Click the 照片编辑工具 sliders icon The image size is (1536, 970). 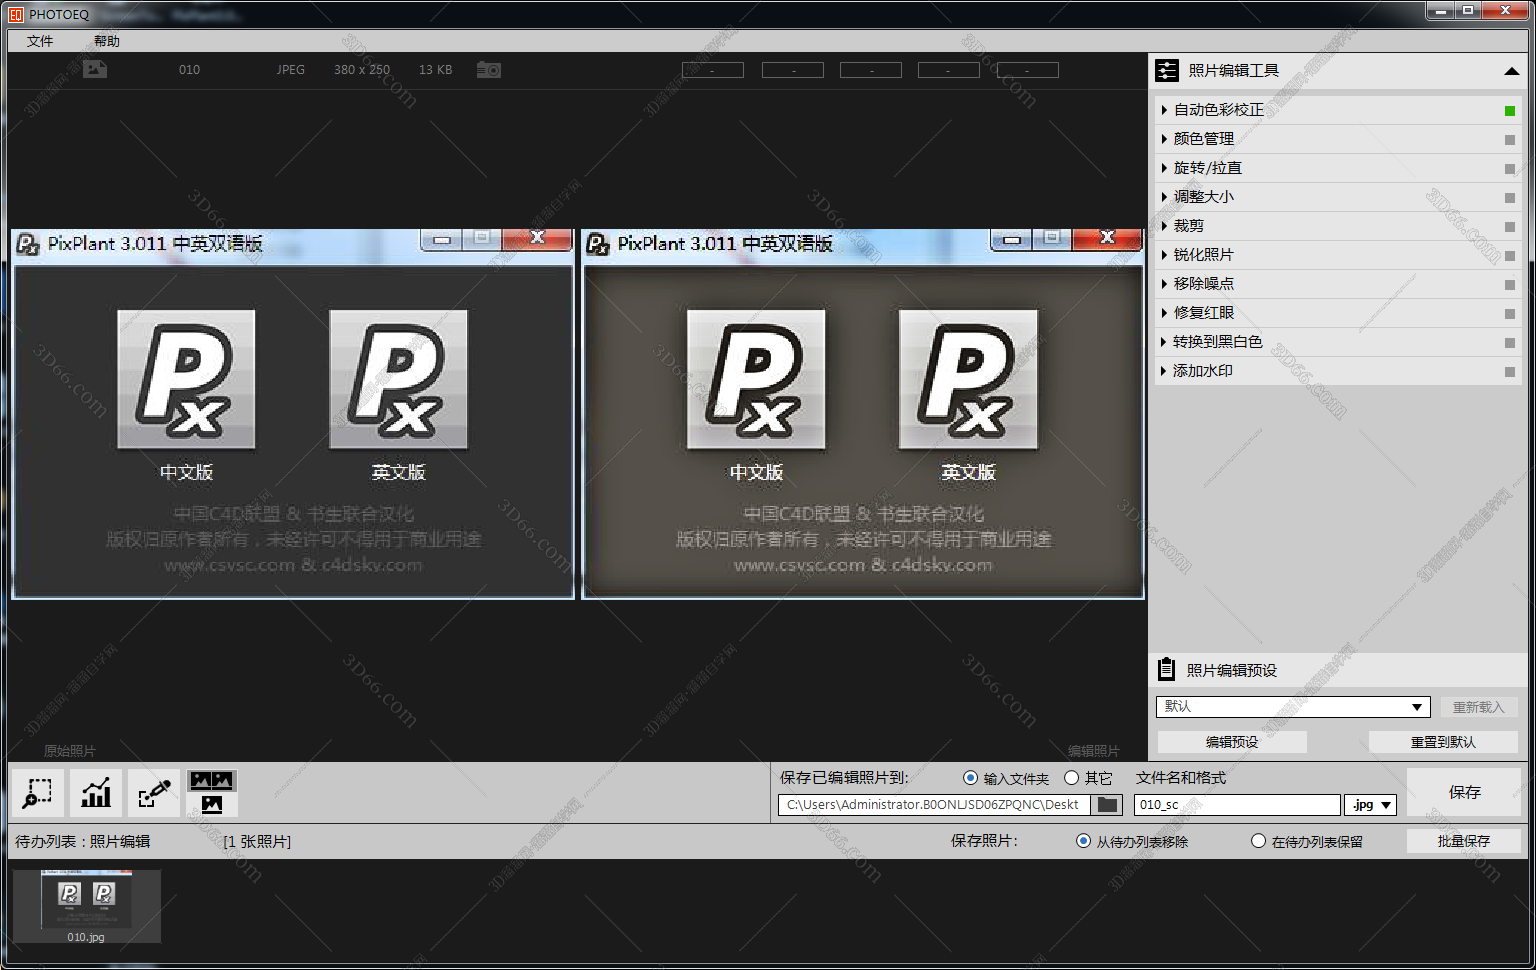point(1167,71)
